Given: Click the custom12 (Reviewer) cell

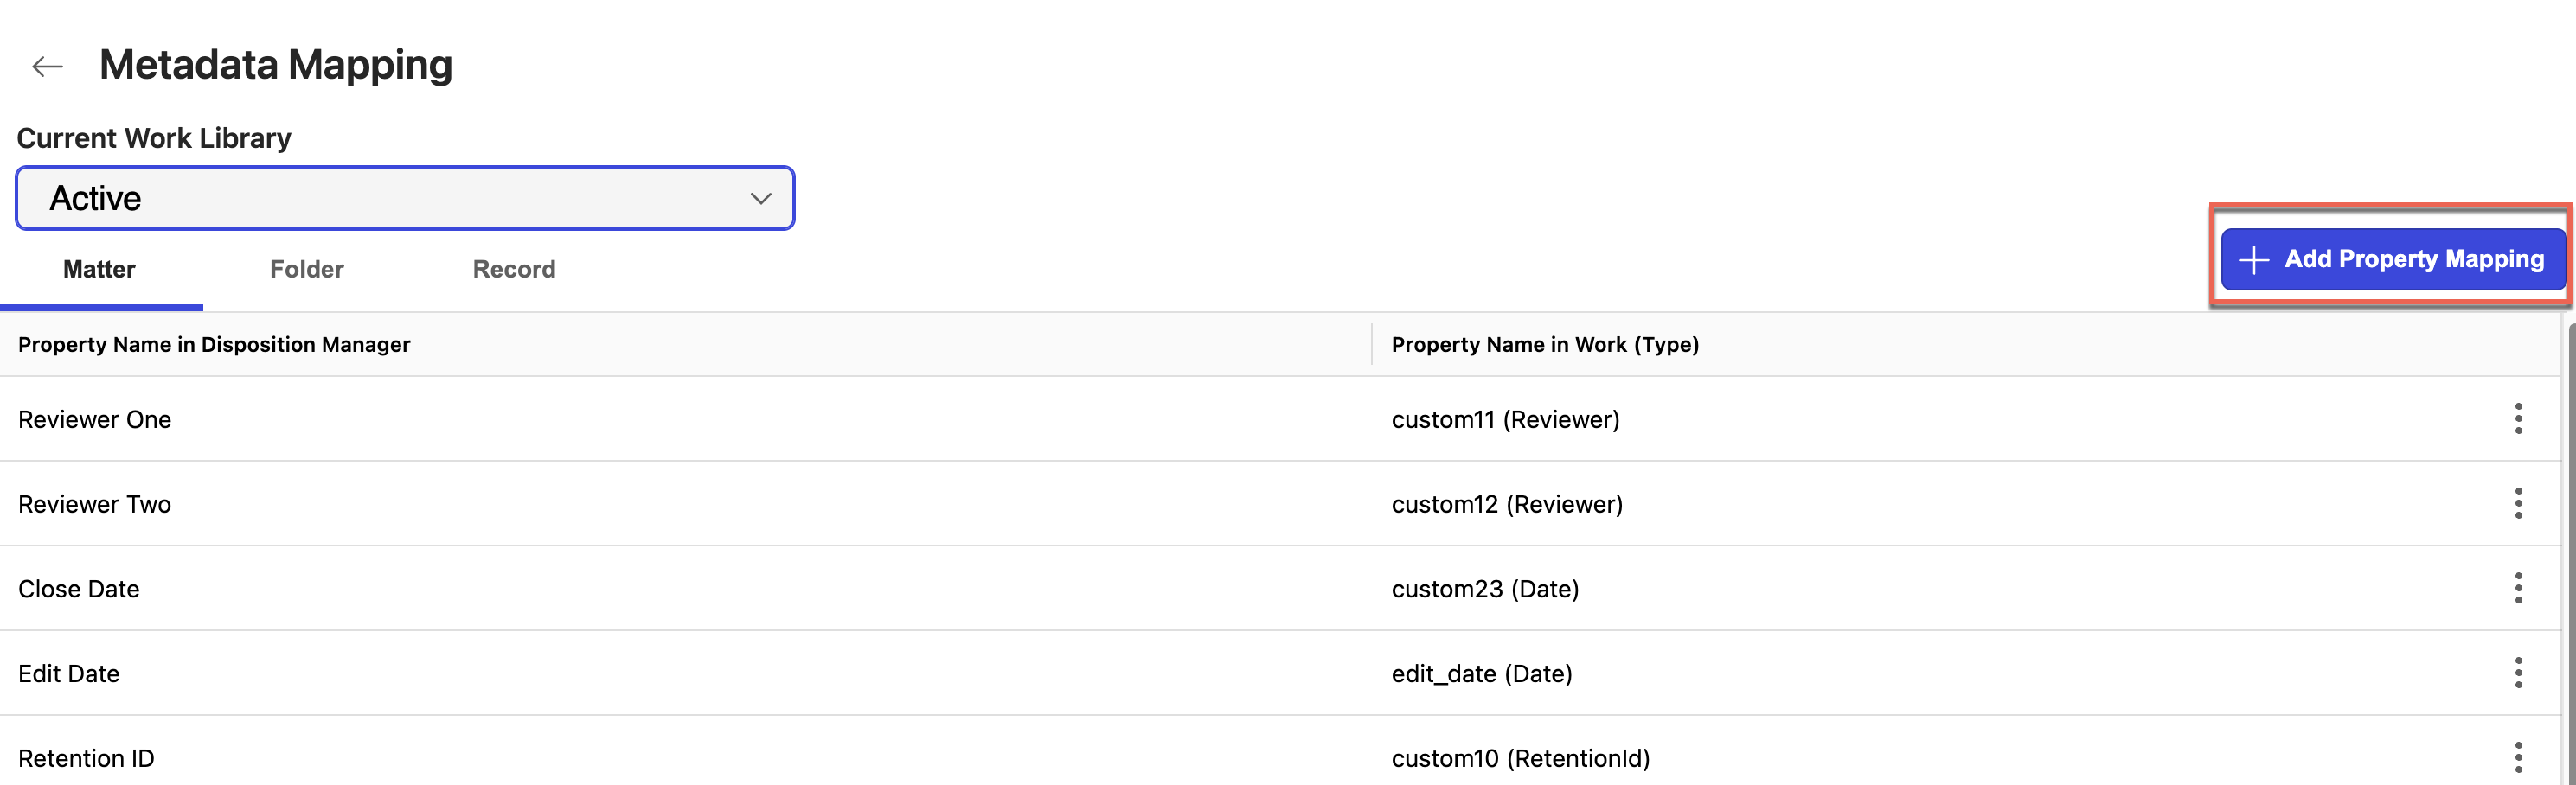Looking at the screenshot, I should point(1507,505).
